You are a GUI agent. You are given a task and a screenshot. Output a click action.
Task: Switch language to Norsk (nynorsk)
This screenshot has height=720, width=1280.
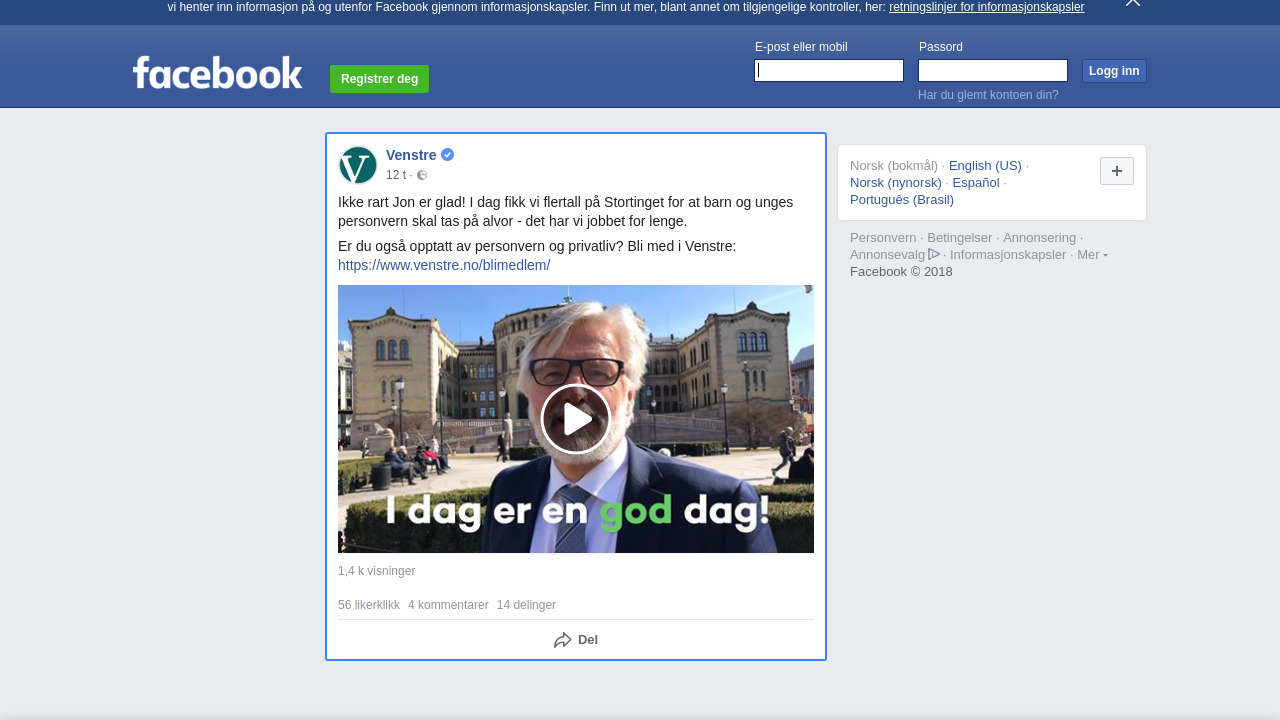point(896,183)
